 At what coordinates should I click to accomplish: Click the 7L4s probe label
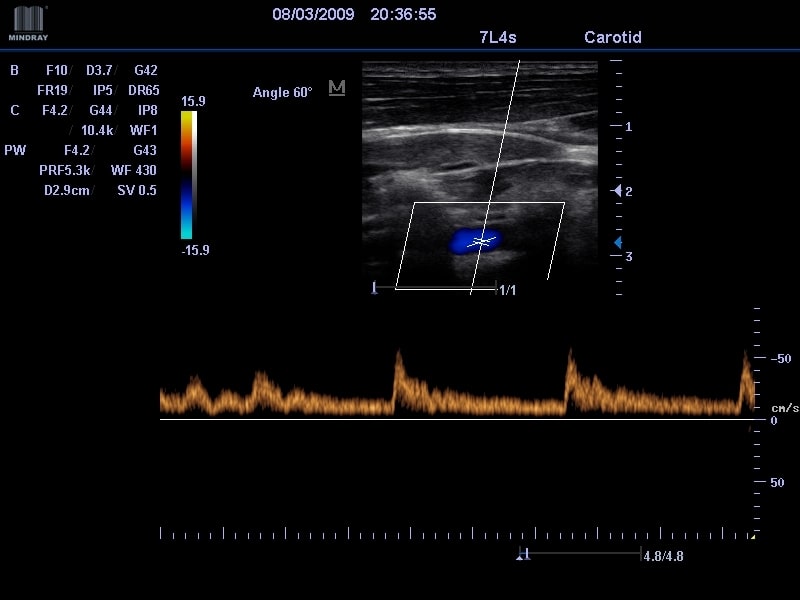click(x=498, y=38)
